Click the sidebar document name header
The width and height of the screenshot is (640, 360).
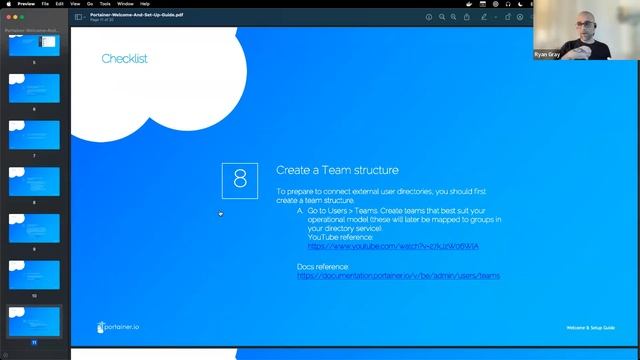31,30
